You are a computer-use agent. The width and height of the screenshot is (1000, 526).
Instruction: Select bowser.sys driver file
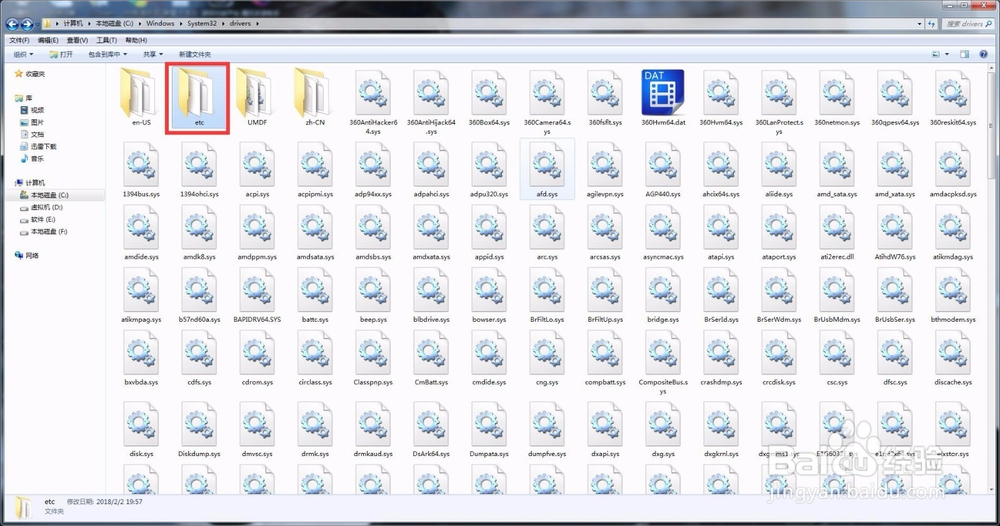[x=489, y=295]
